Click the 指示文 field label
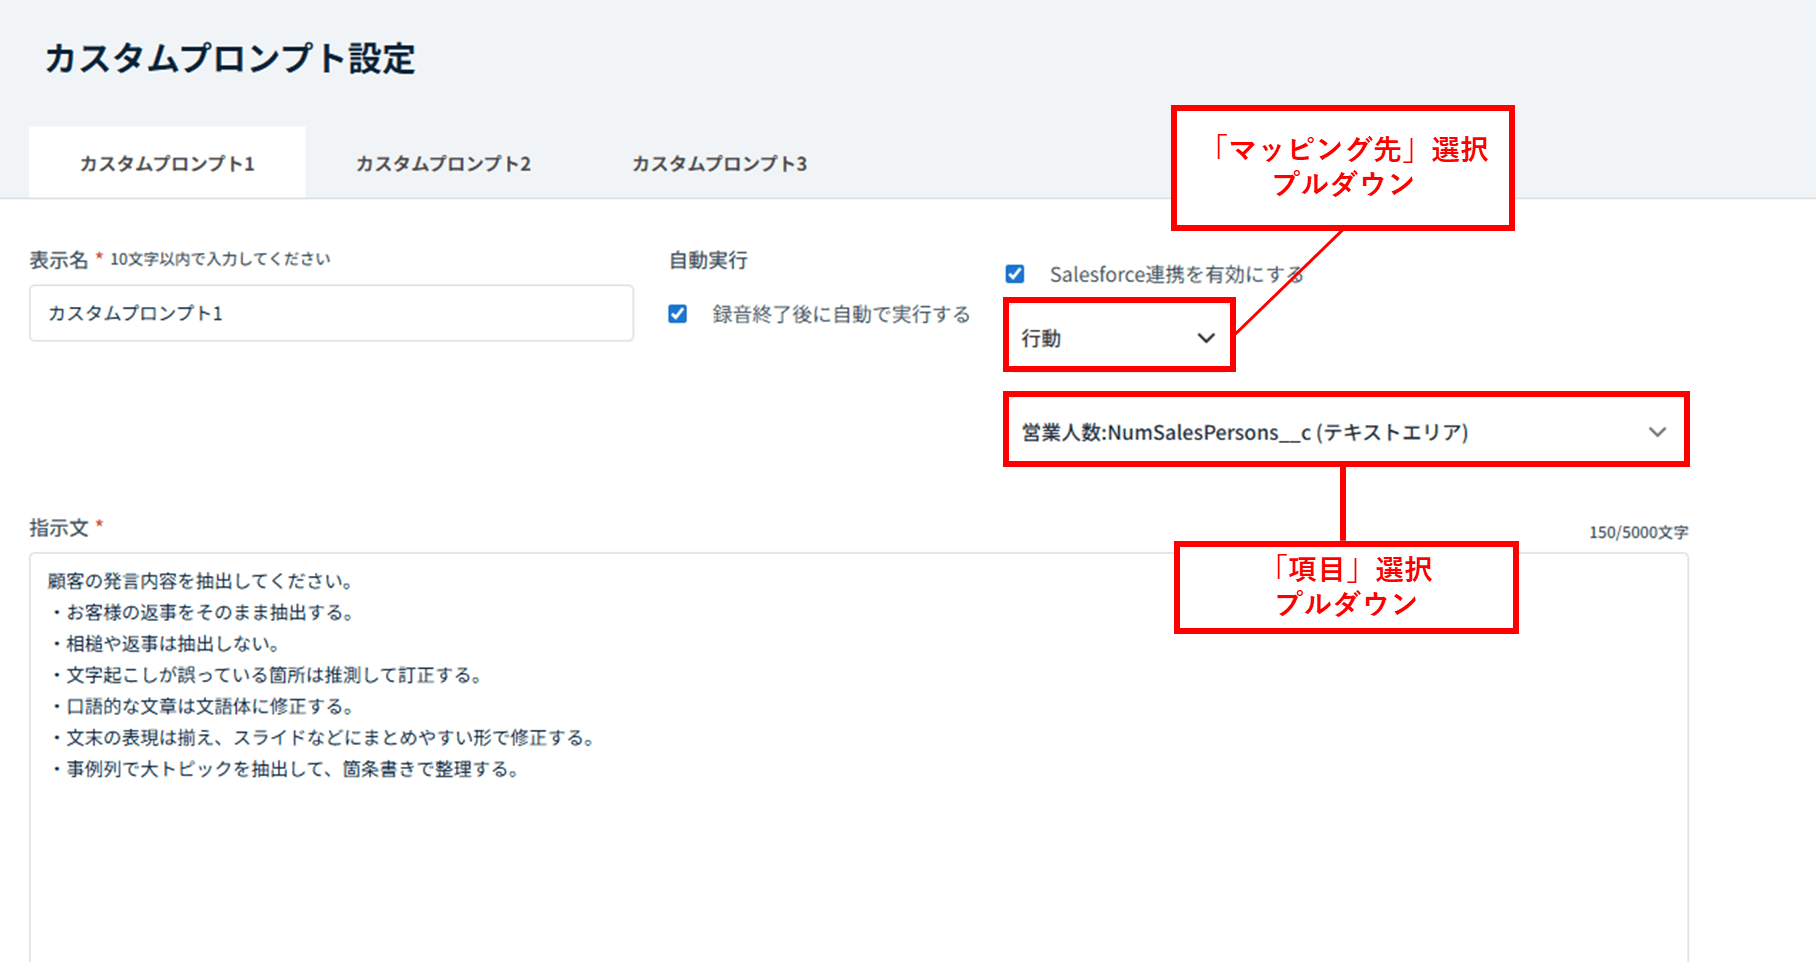This screenshot has height=962, width=1816. coord(59,527)
